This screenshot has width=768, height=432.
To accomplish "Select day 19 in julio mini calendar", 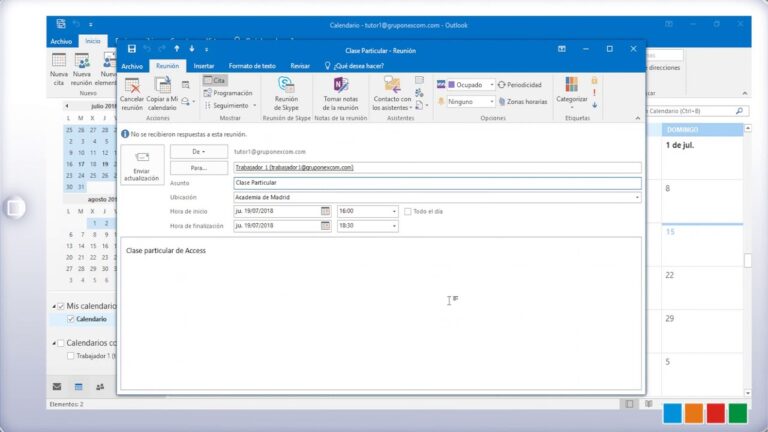I will click(105, 165).
